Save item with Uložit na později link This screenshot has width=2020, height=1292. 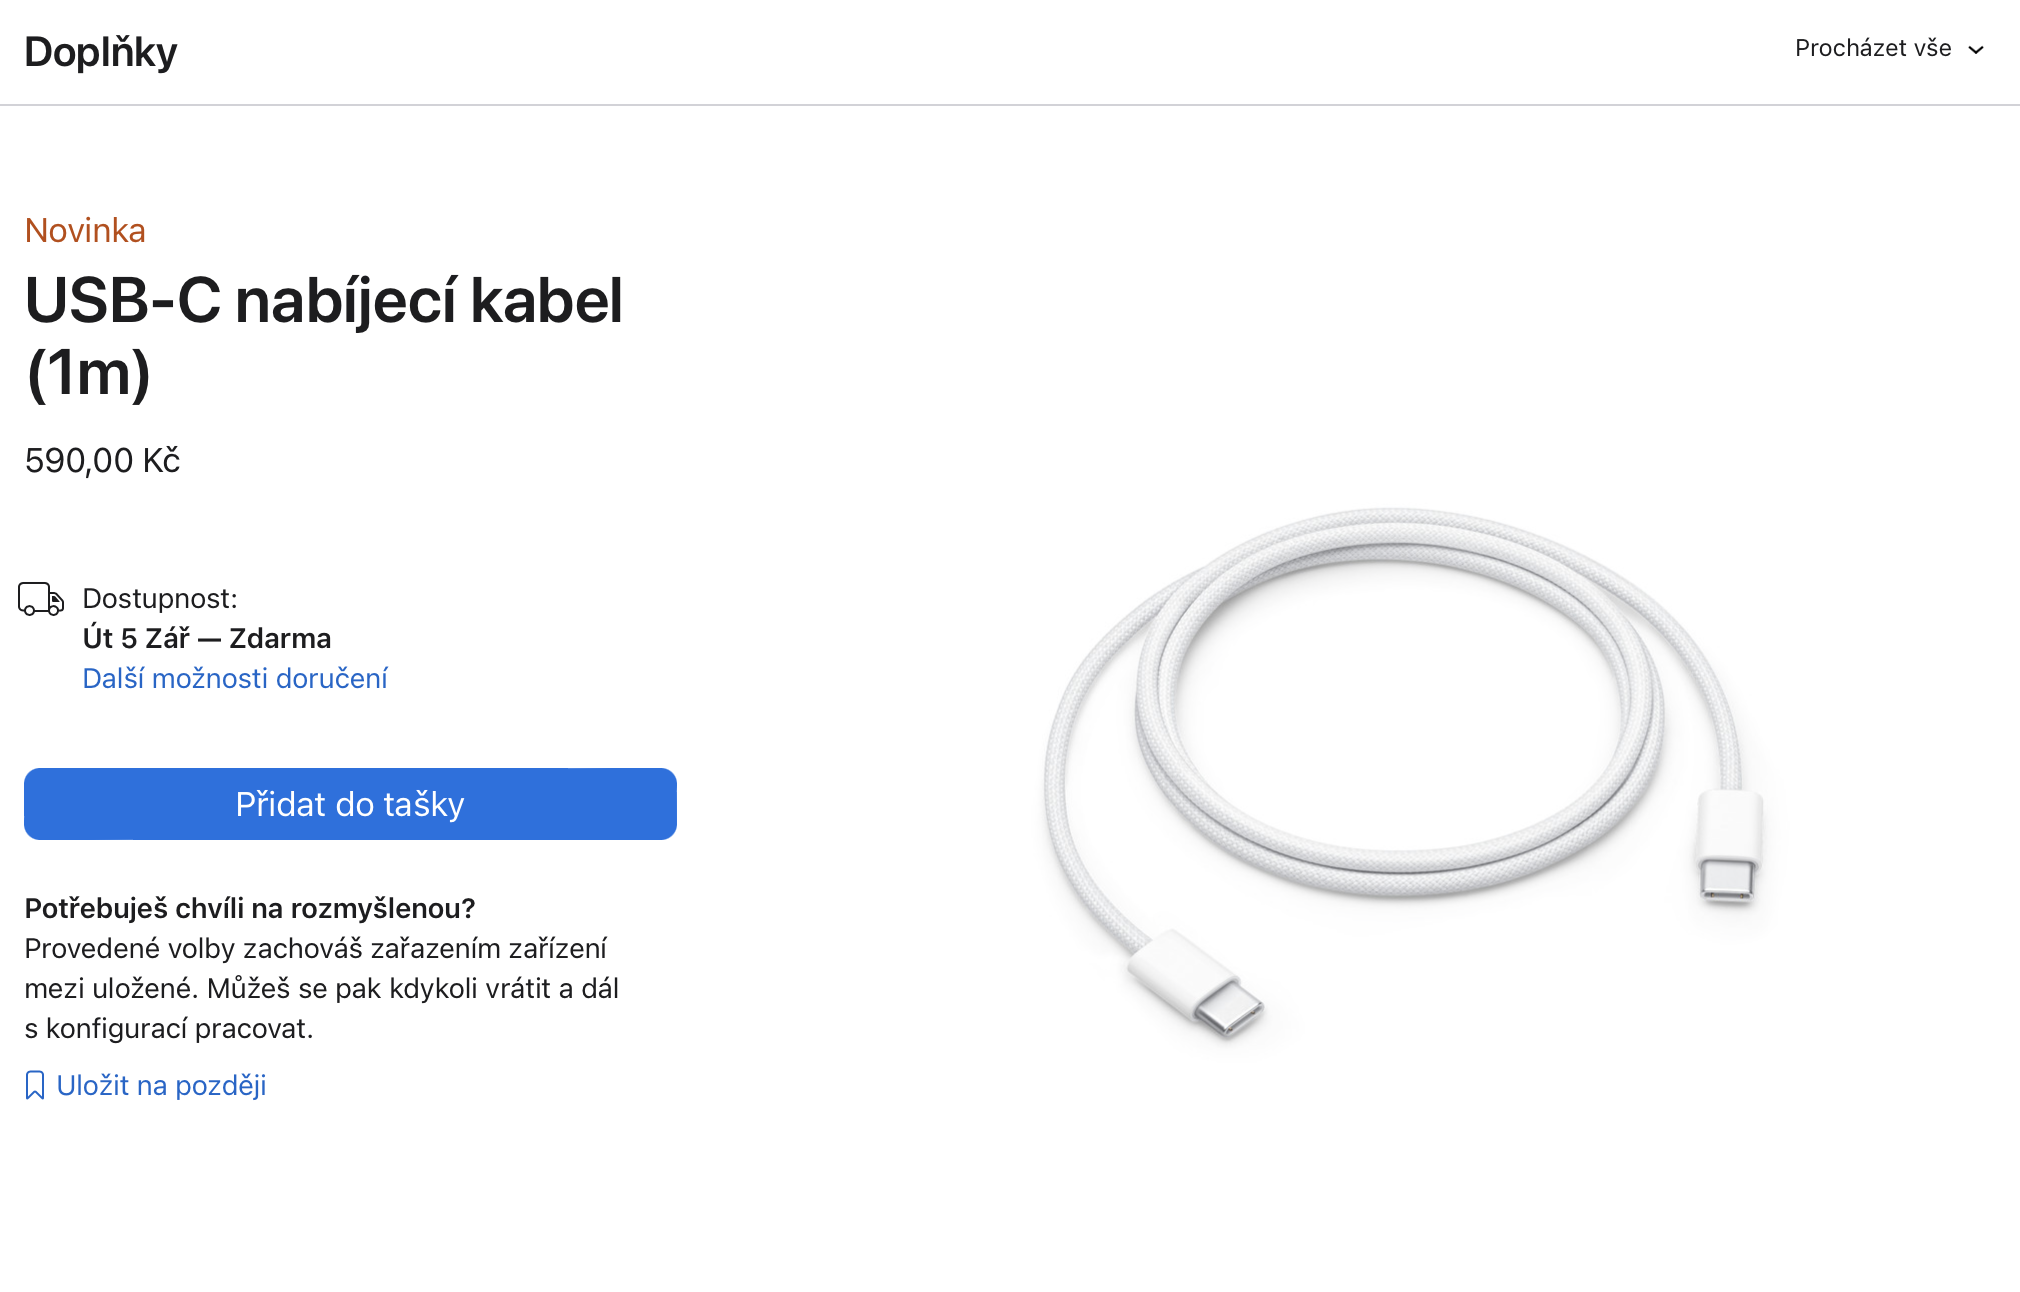pos(161,1085)
